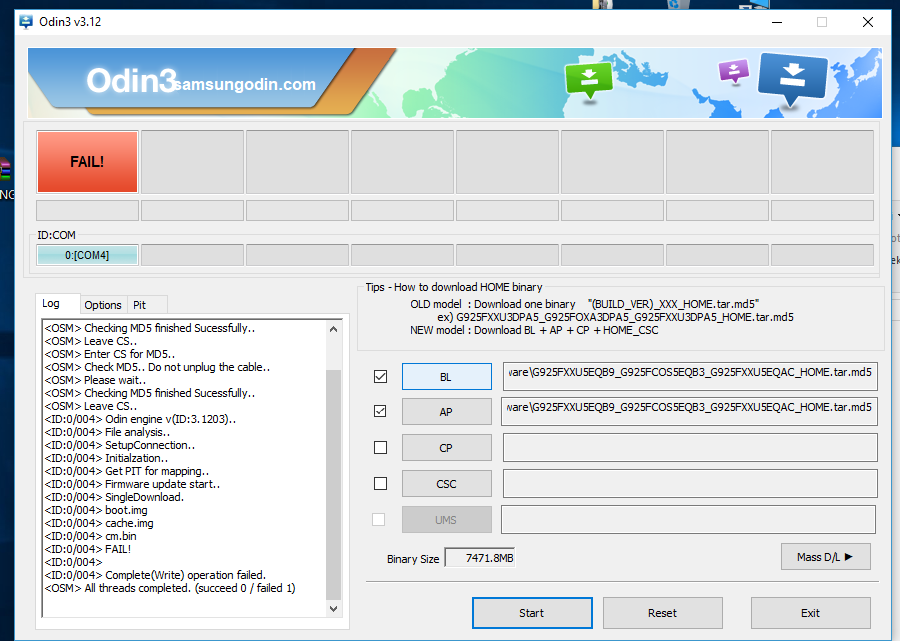Click the Exit button
This screenshot has height=641, width=900.
click(x=810, y=613)
